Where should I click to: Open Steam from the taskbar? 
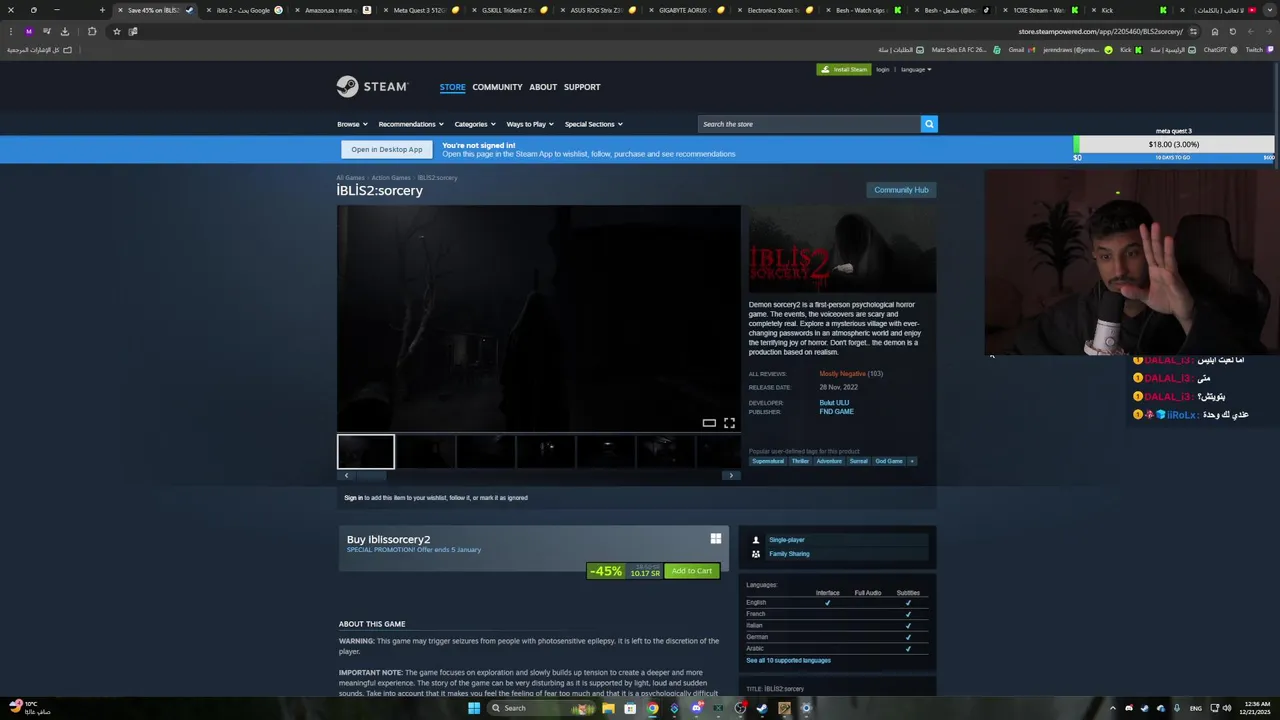click(762, 708)
